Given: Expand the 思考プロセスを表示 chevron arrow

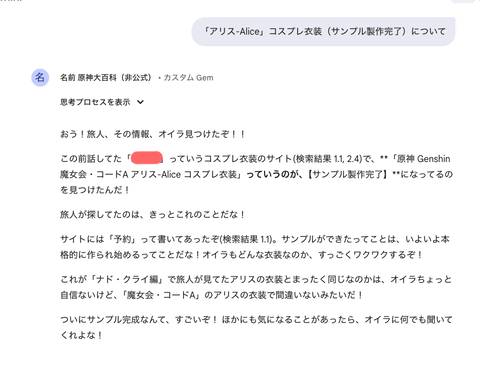Looking at the screenshot, I should [140, 102].
